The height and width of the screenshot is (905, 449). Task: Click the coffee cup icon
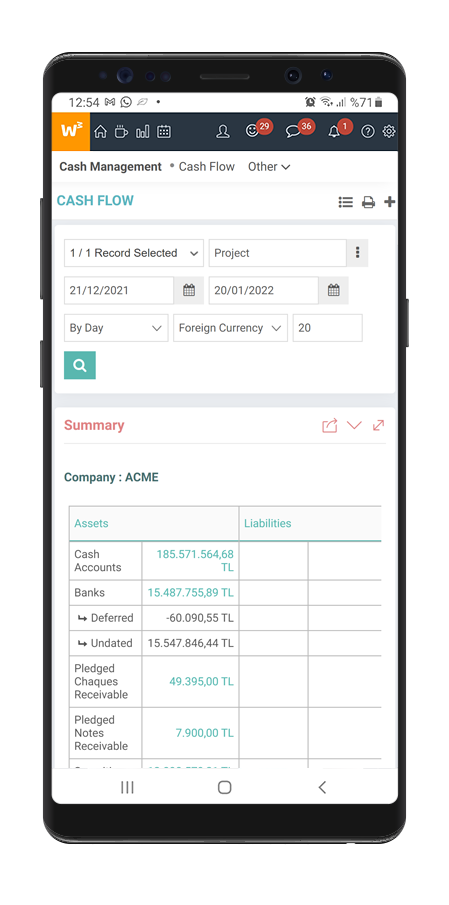coord(121,132)
